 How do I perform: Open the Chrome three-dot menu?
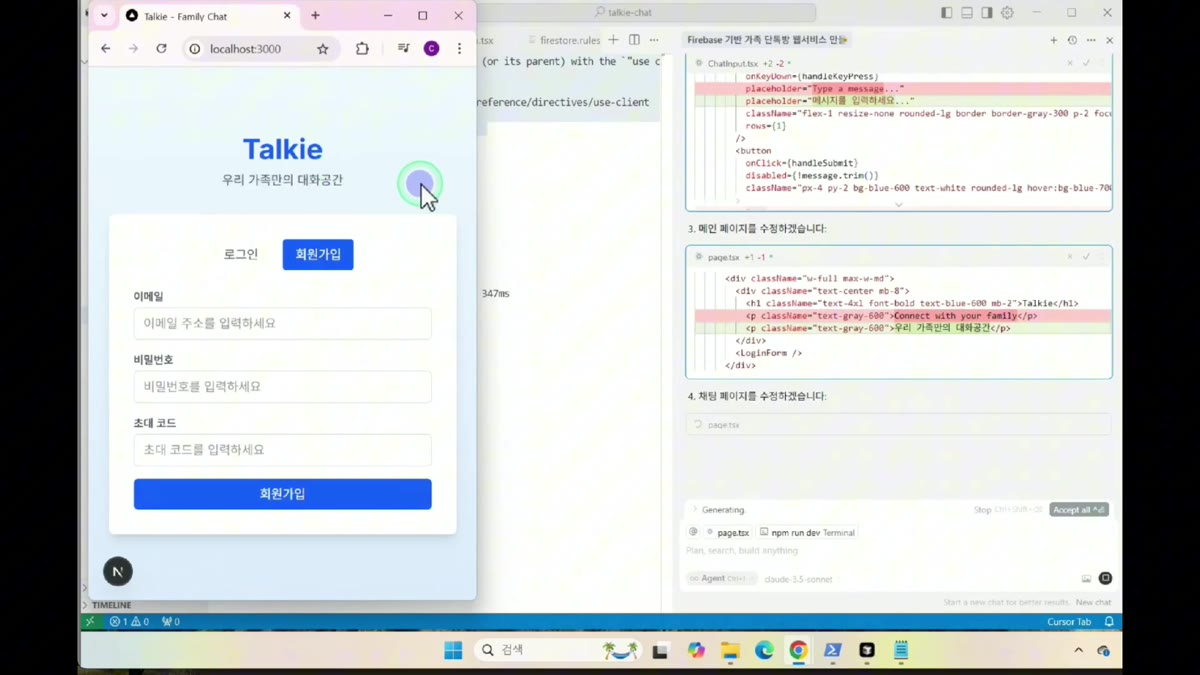coord(459,49)
